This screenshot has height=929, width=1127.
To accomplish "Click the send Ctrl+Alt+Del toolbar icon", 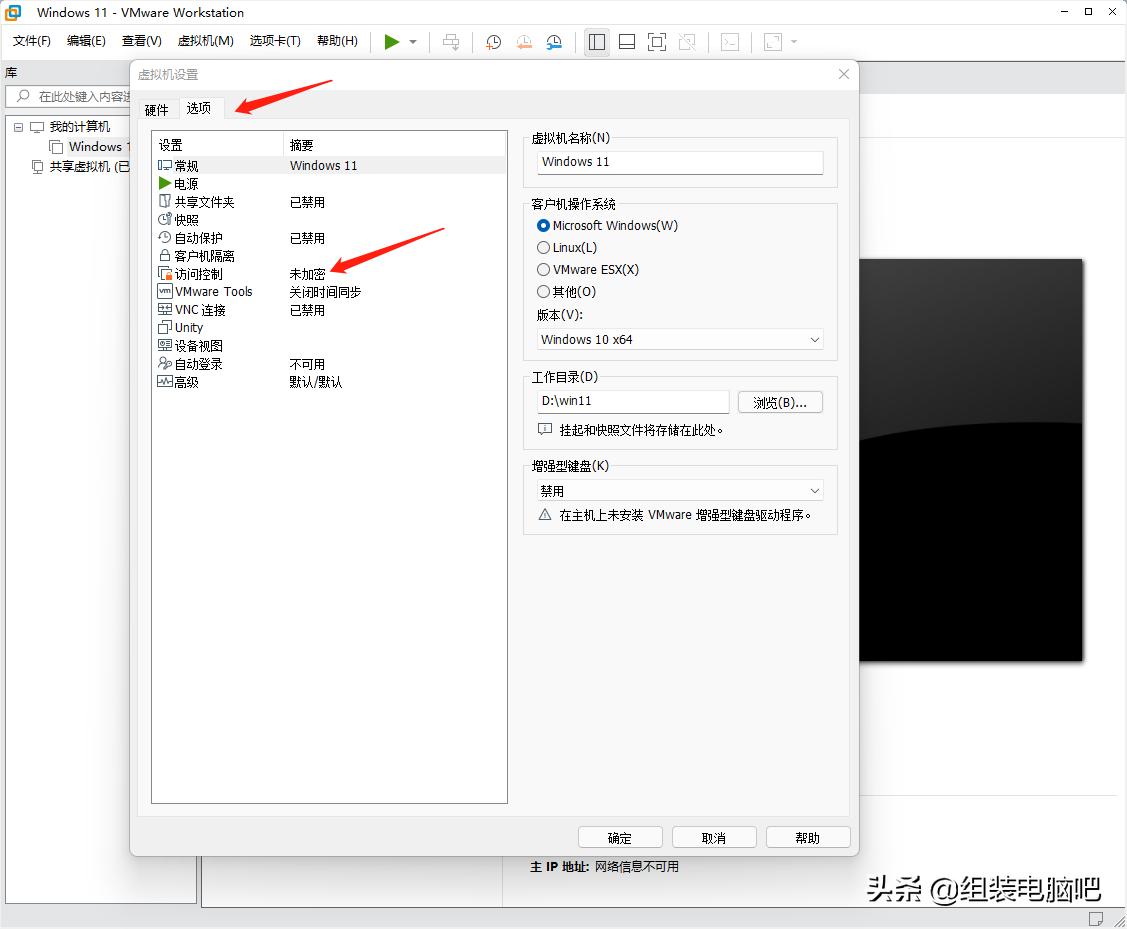I will [x=452, y=42].
